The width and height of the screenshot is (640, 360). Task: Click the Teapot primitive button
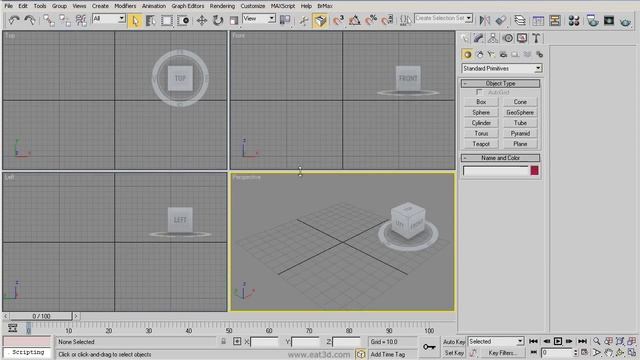(x=481, y=144)
